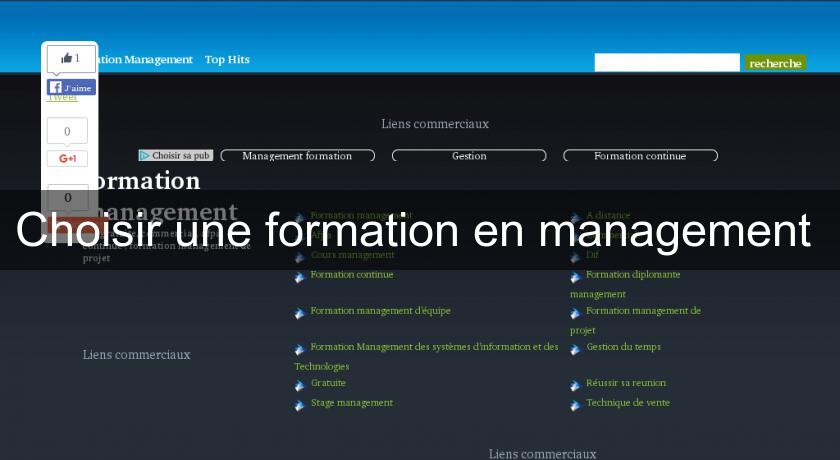Open Formation diplomante management link
This screenshot has width=840, height=460.
click(625, 284)
